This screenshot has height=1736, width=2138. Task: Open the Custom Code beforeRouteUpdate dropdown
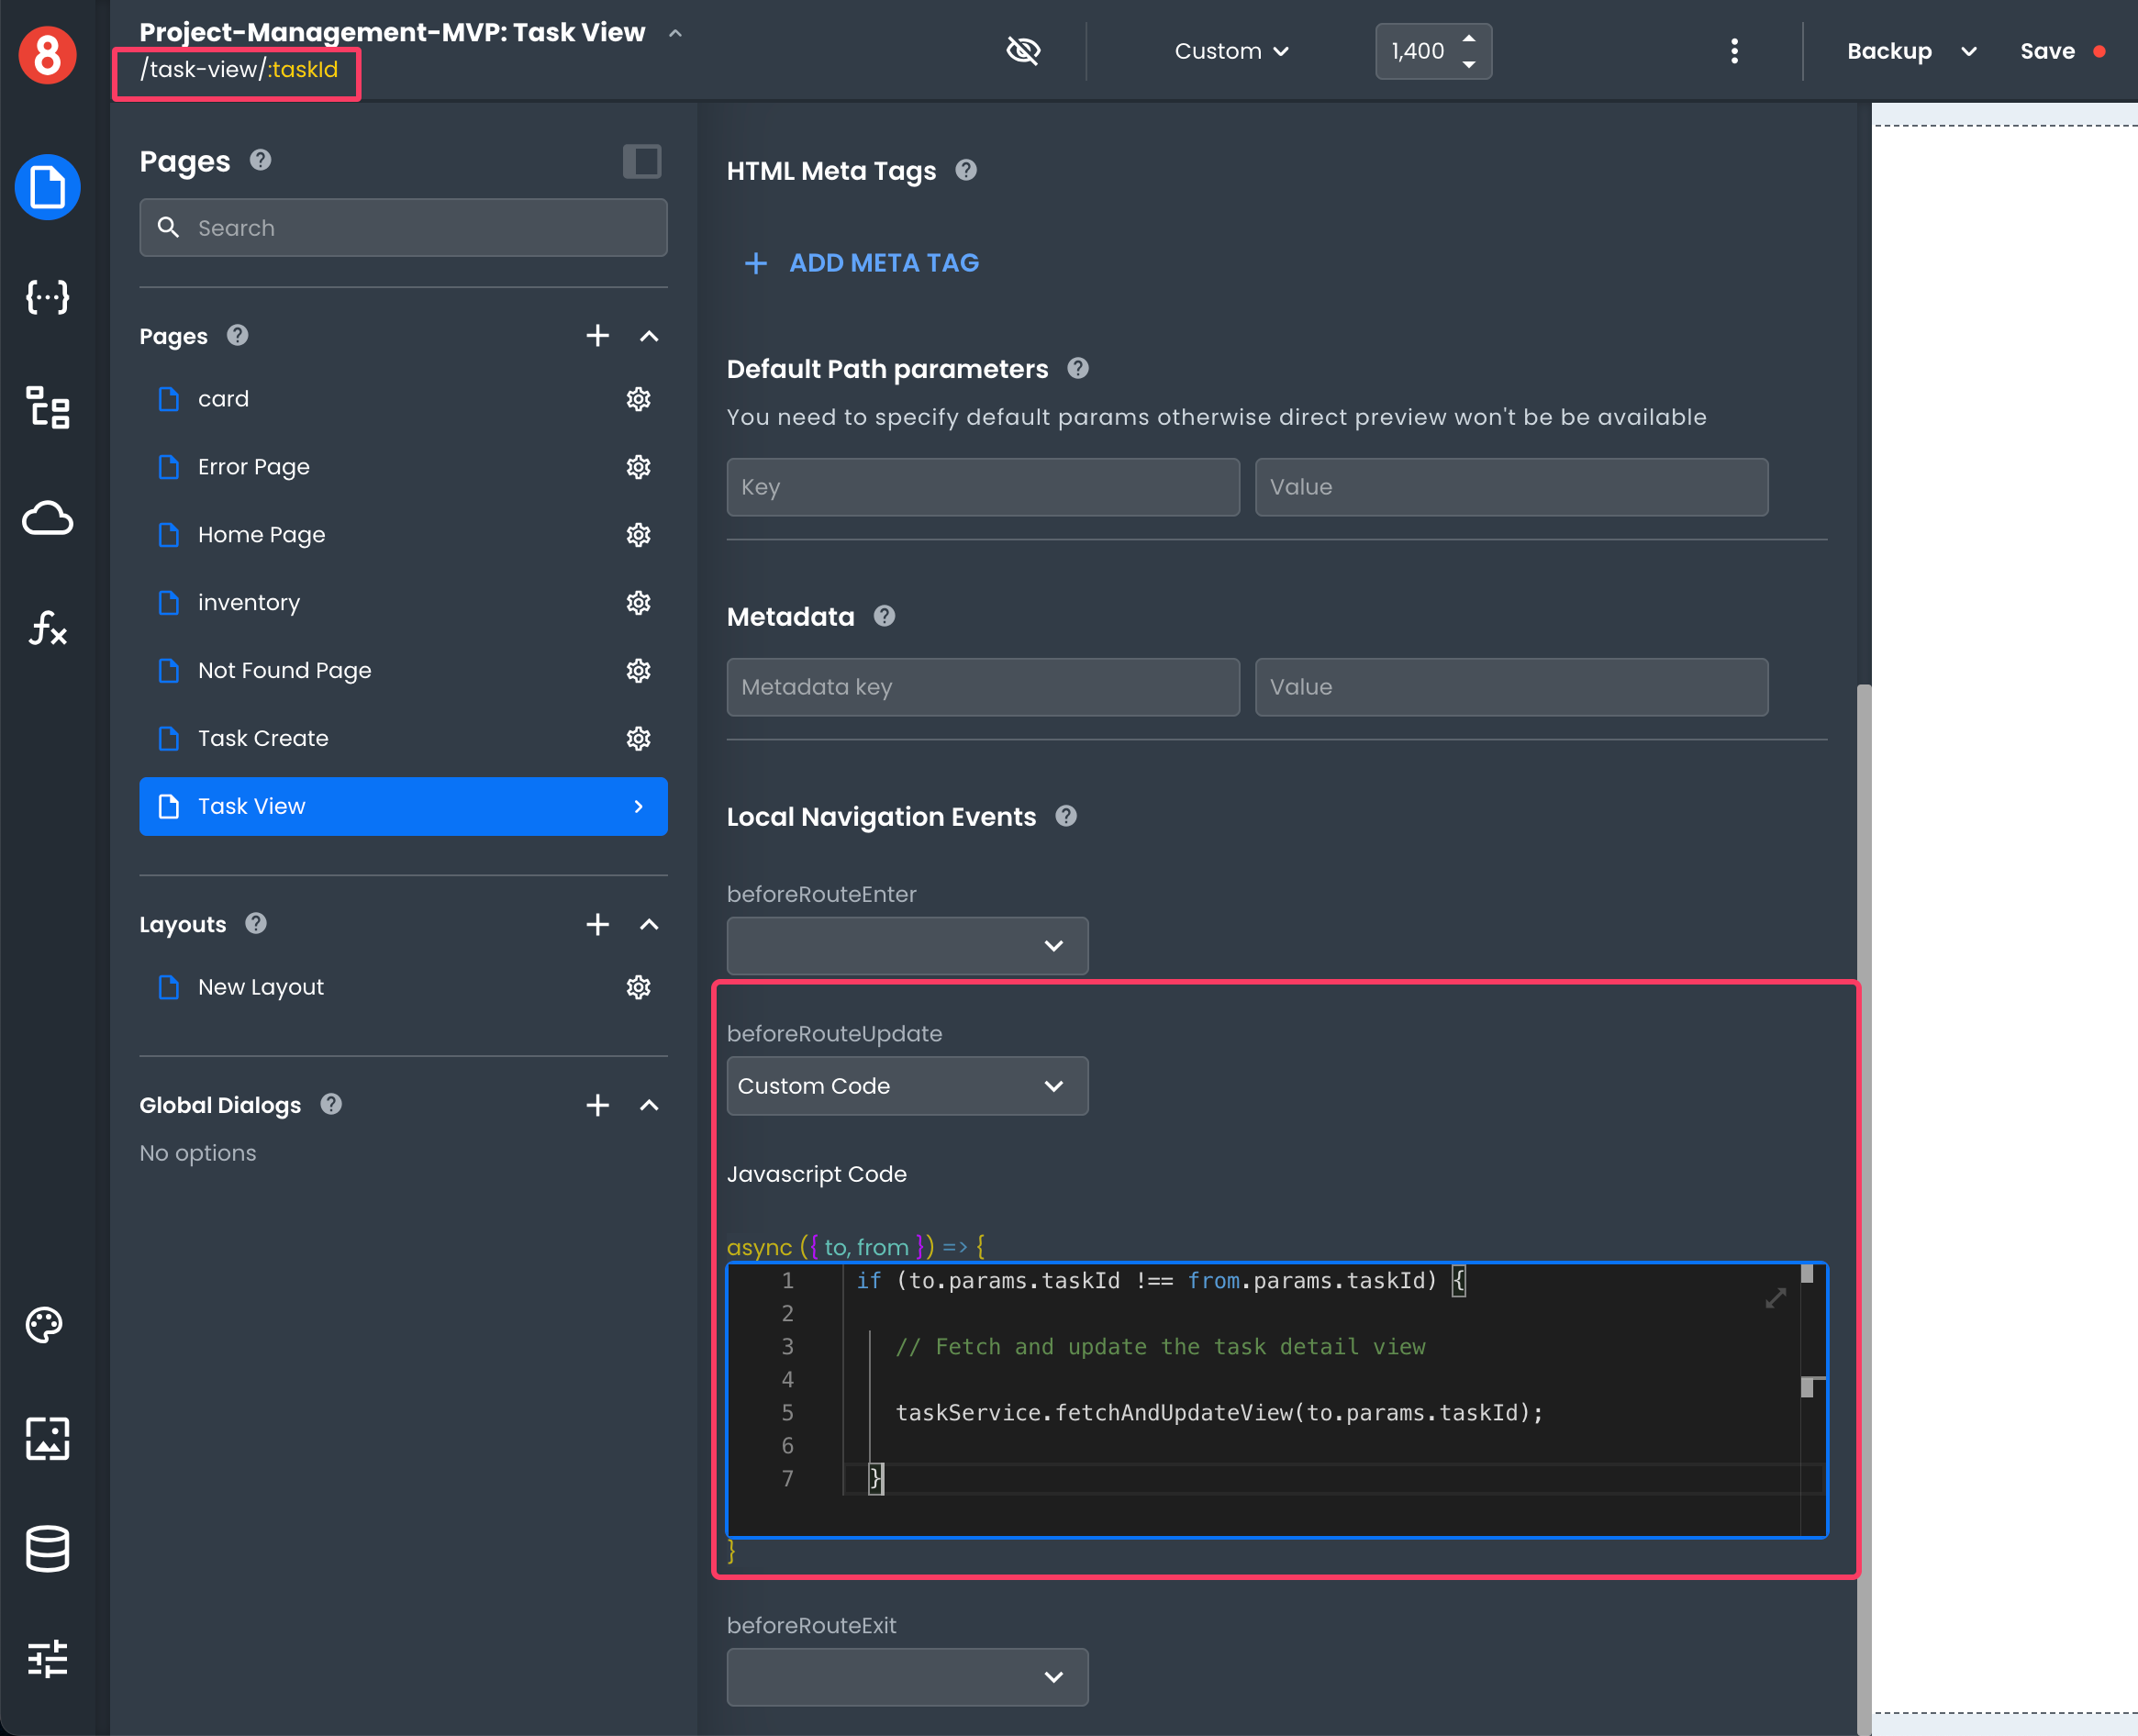(907, 1086)
